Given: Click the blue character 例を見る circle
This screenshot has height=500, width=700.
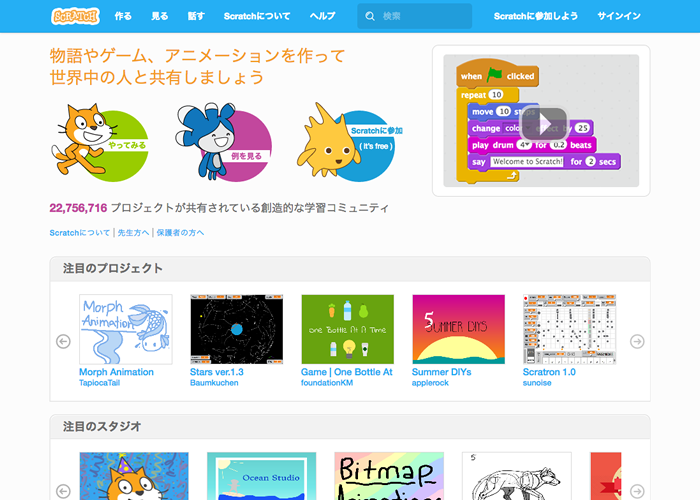Looking at the screenshot, I should point(224,142).
